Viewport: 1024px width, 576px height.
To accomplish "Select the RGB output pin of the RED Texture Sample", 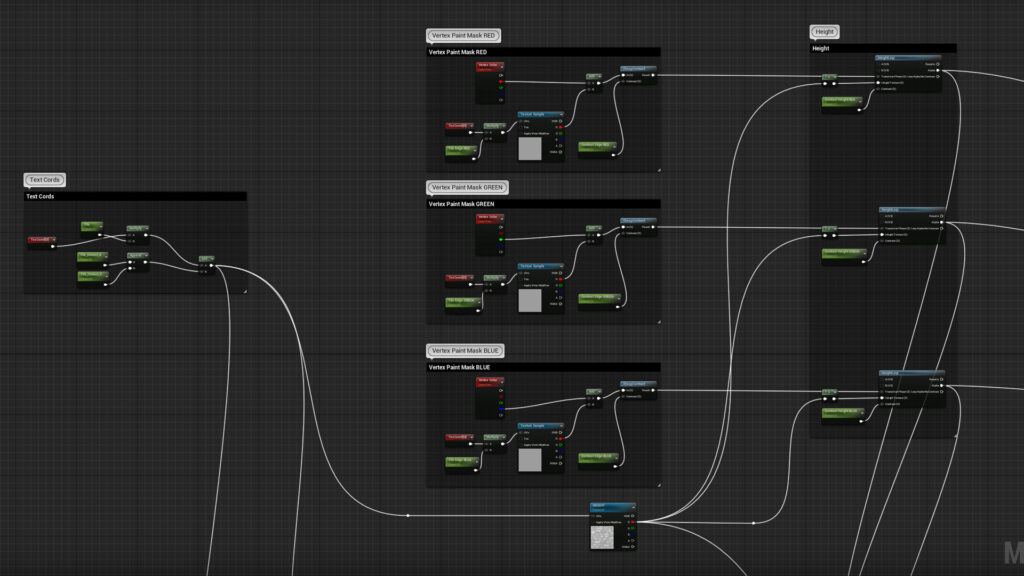I will [559, 122].
